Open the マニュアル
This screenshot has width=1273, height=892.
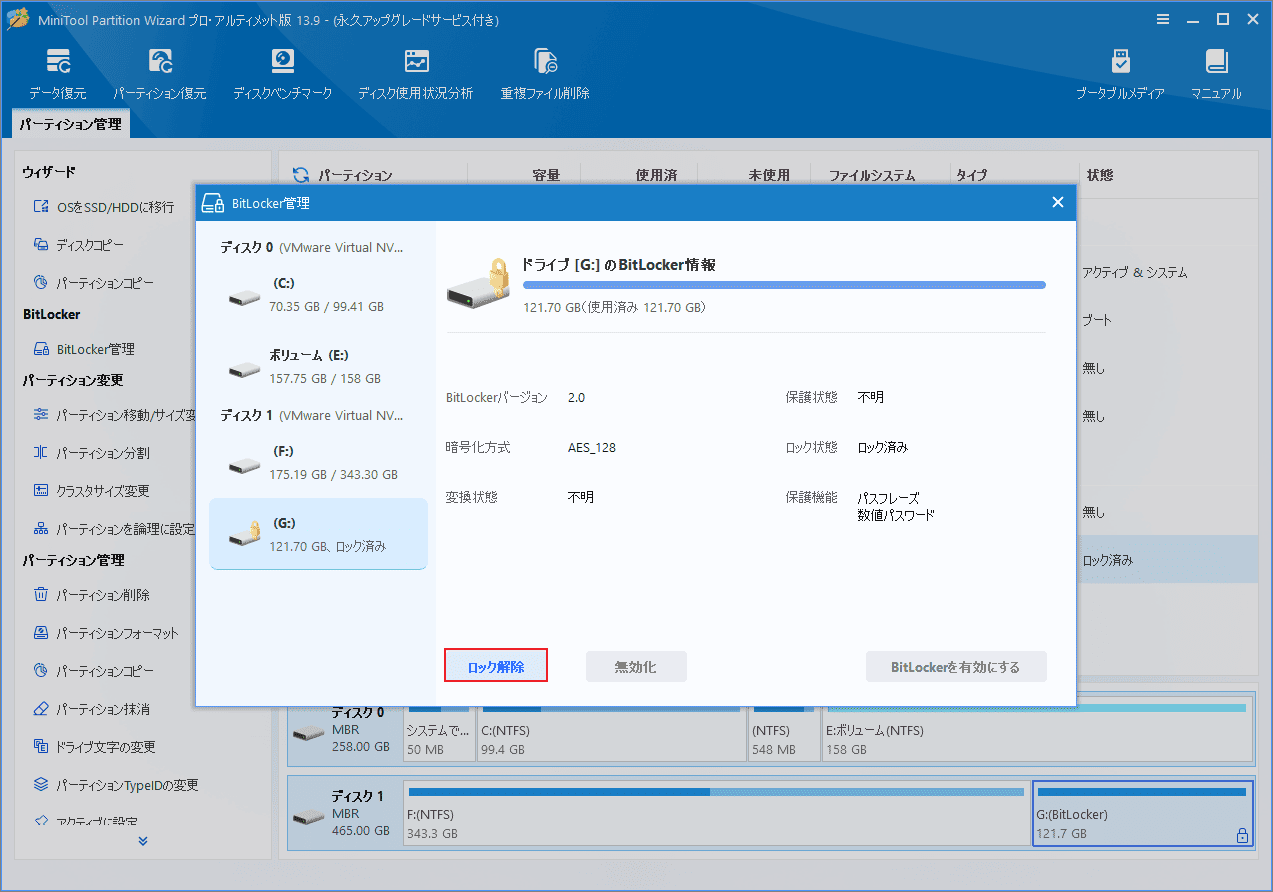1216,74
